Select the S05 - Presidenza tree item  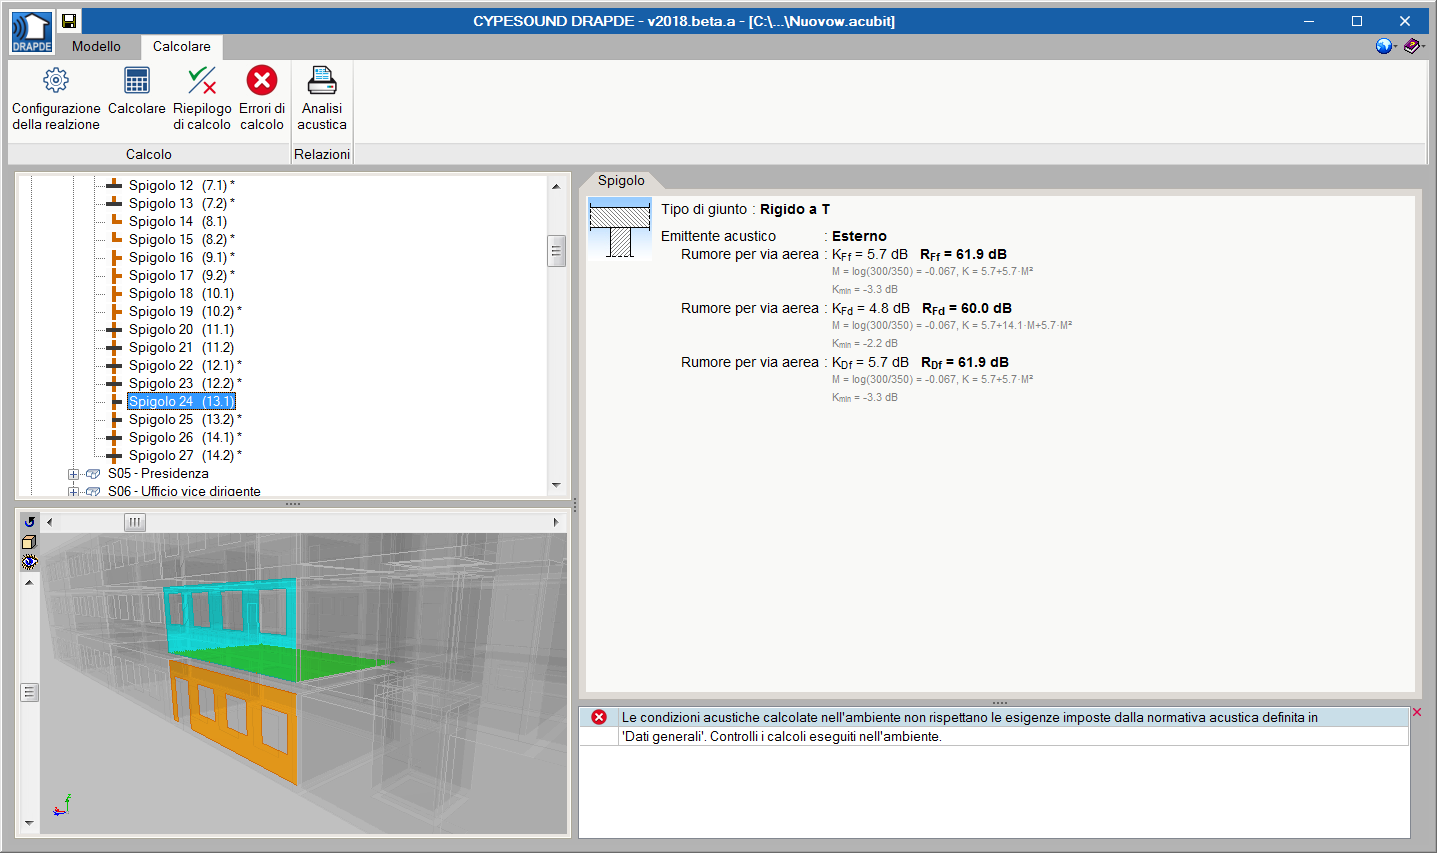(x=158, y=474)
